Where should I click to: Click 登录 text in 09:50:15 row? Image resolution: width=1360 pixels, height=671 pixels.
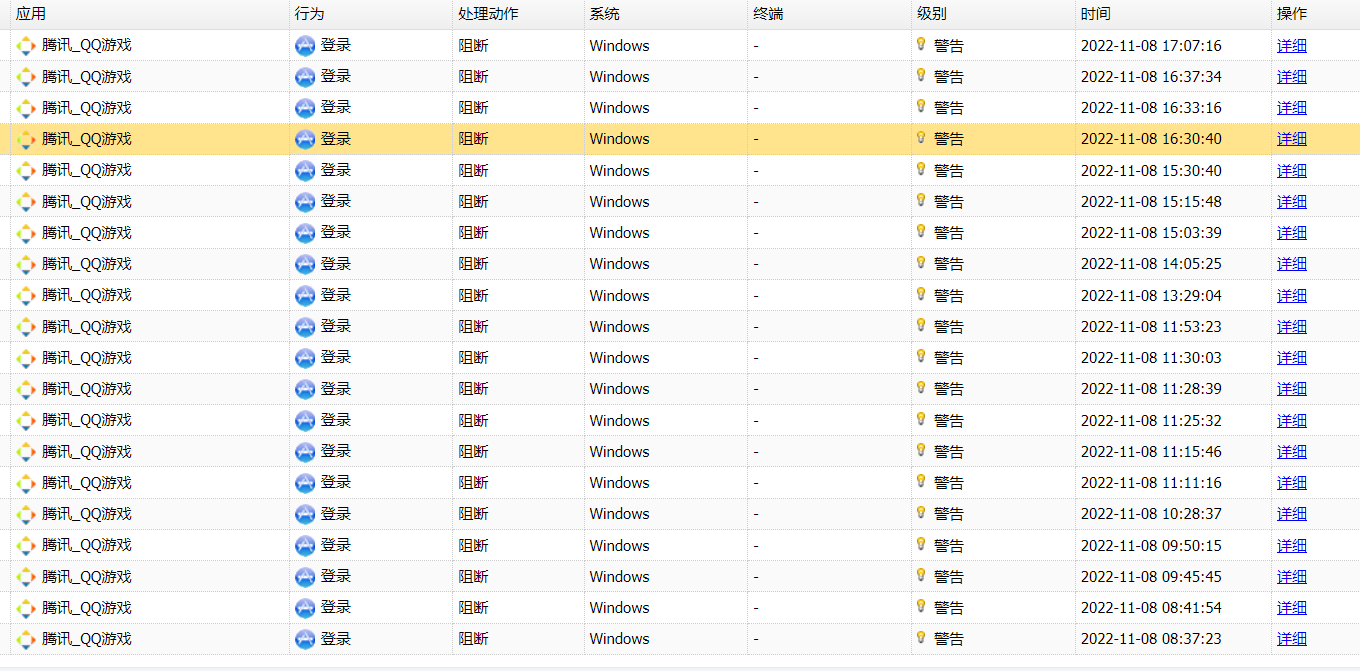click(336, 546)
